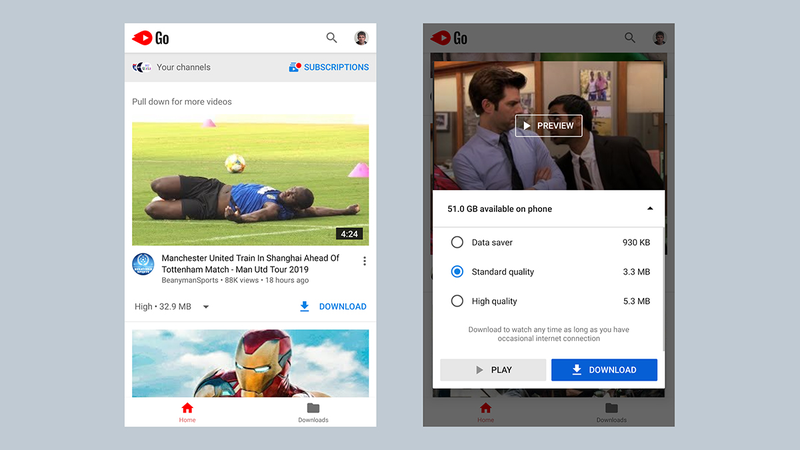
Task: Click the 4:24 duration badge
Action: coord(349,234)
